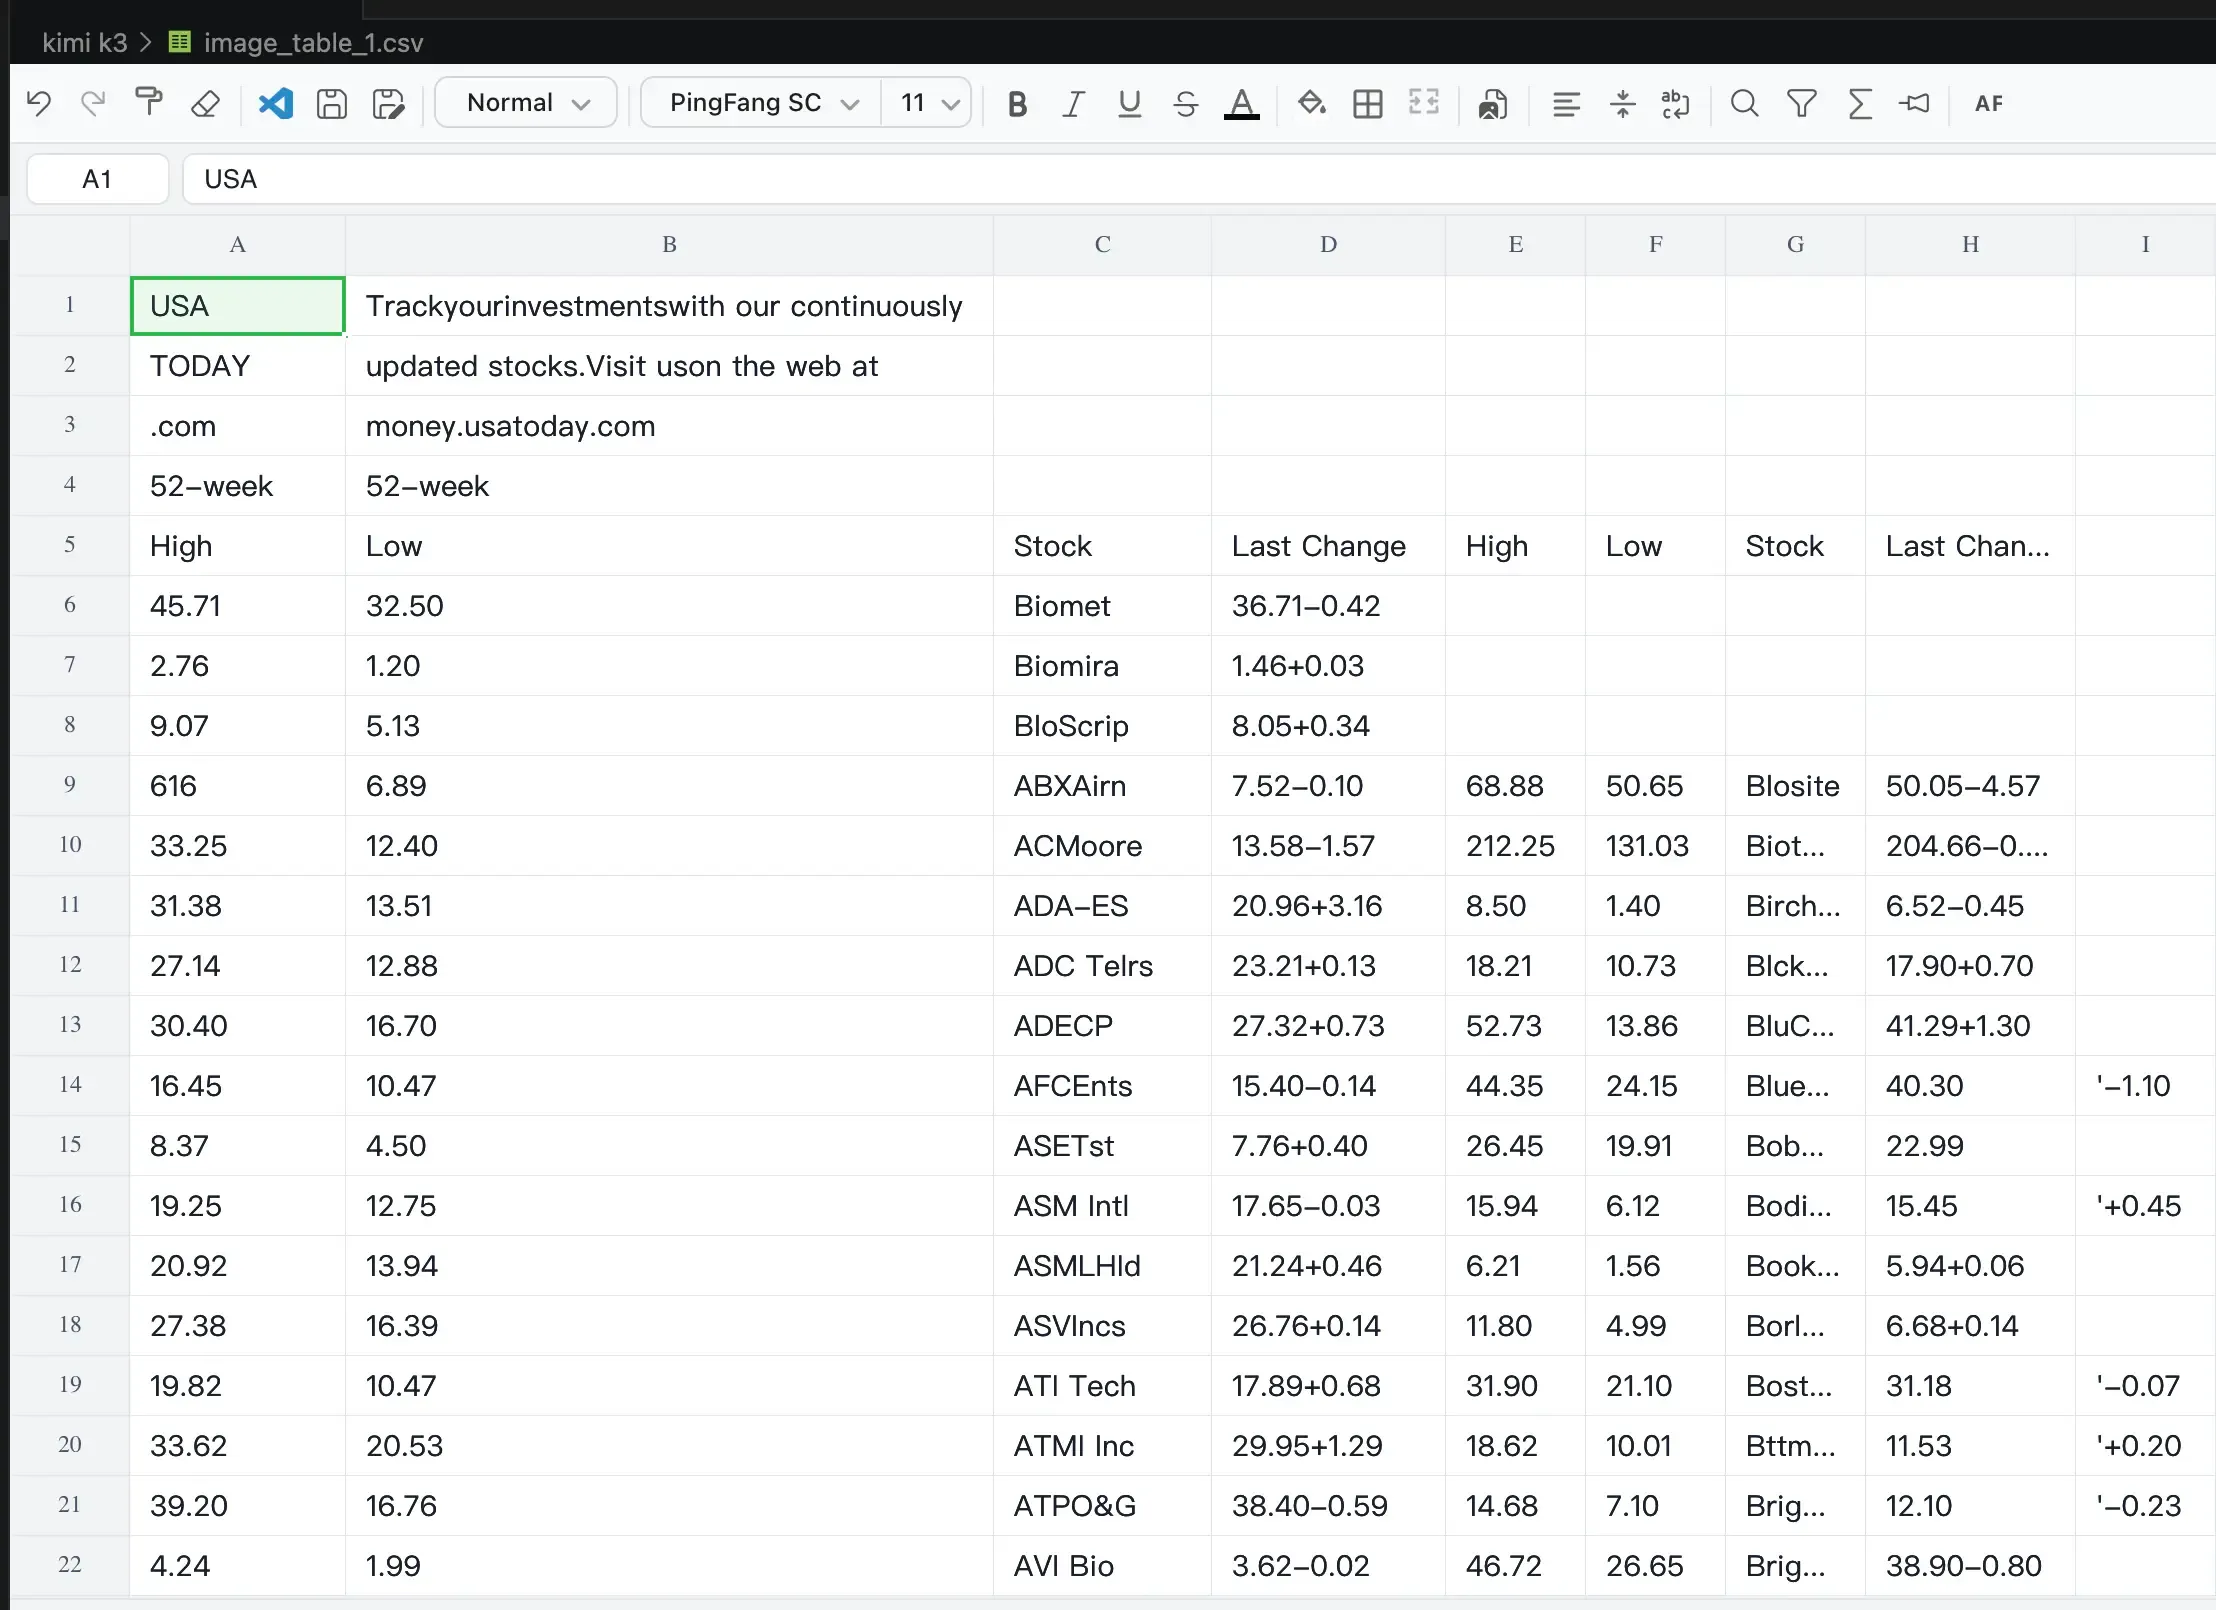Click the formula bar showing USA

coord(1199,179)
